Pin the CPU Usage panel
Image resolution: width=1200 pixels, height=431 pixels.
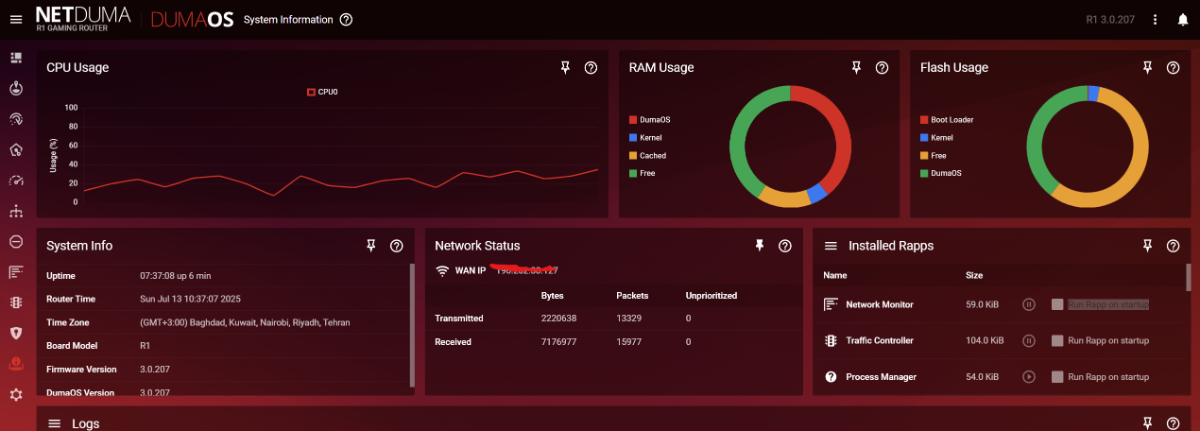click(565, 67)
